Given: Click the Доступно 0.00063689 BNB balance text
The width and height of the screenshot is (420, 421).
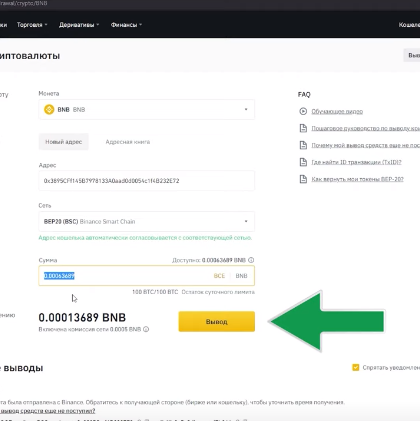Looking at the screenshot, I should pos(209,260).
